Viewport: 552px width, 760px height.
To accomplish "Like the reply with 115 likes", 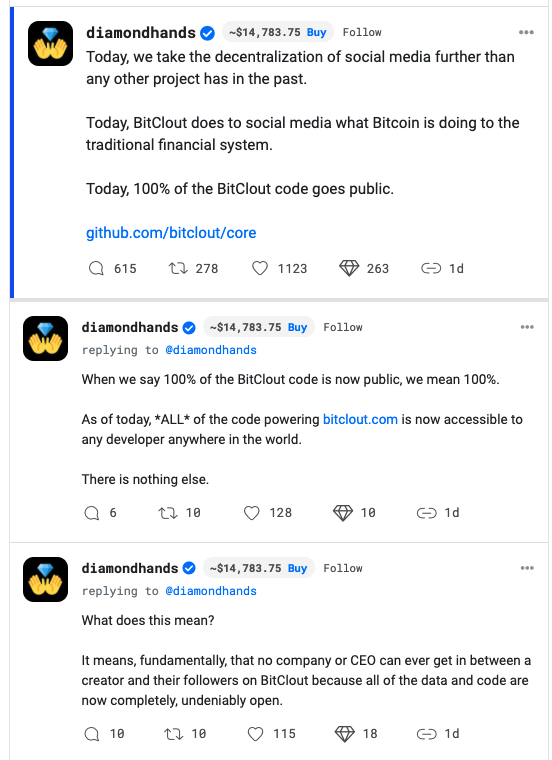I will (255, 734).
